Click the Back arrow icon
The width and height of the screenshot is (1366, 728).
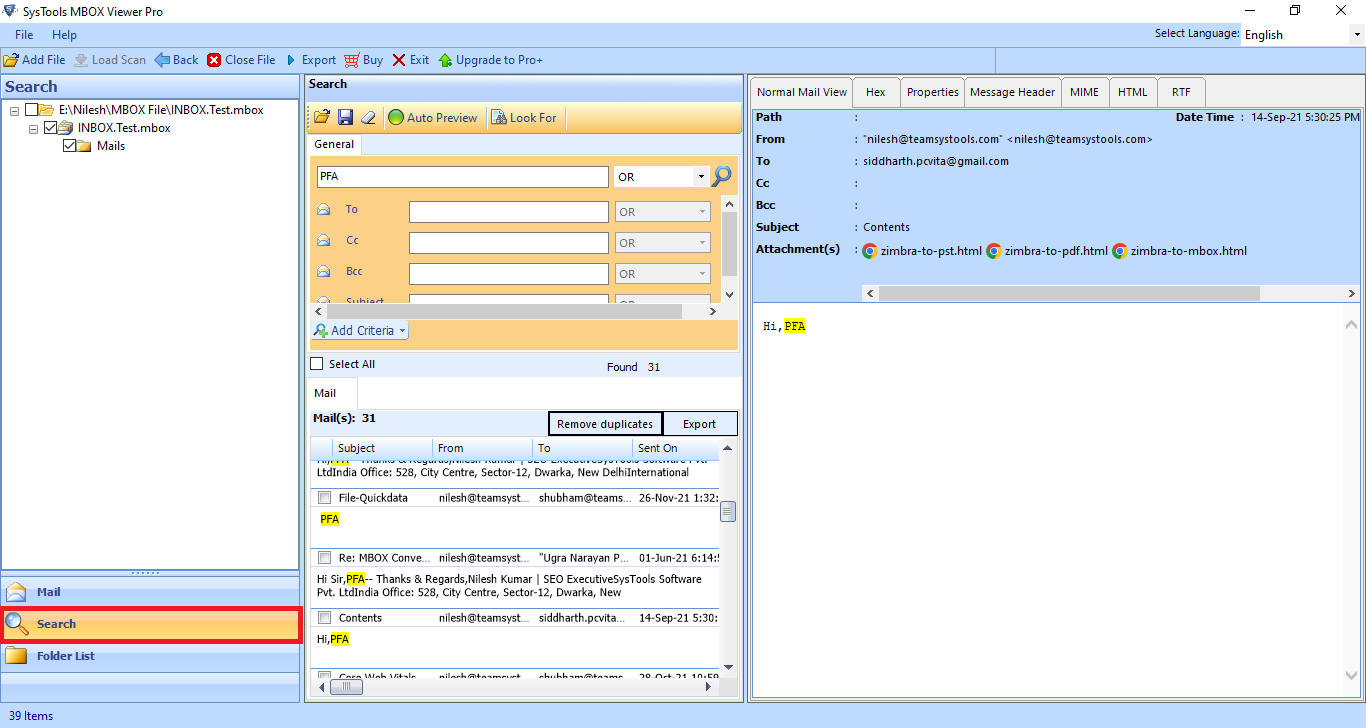click(x=162, y=60)
